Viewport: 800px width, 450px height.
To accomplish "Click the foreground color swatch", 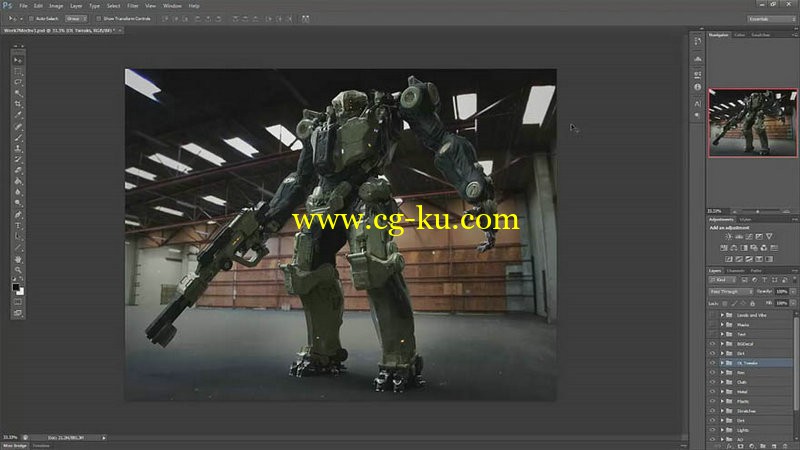I will [16, 288].
